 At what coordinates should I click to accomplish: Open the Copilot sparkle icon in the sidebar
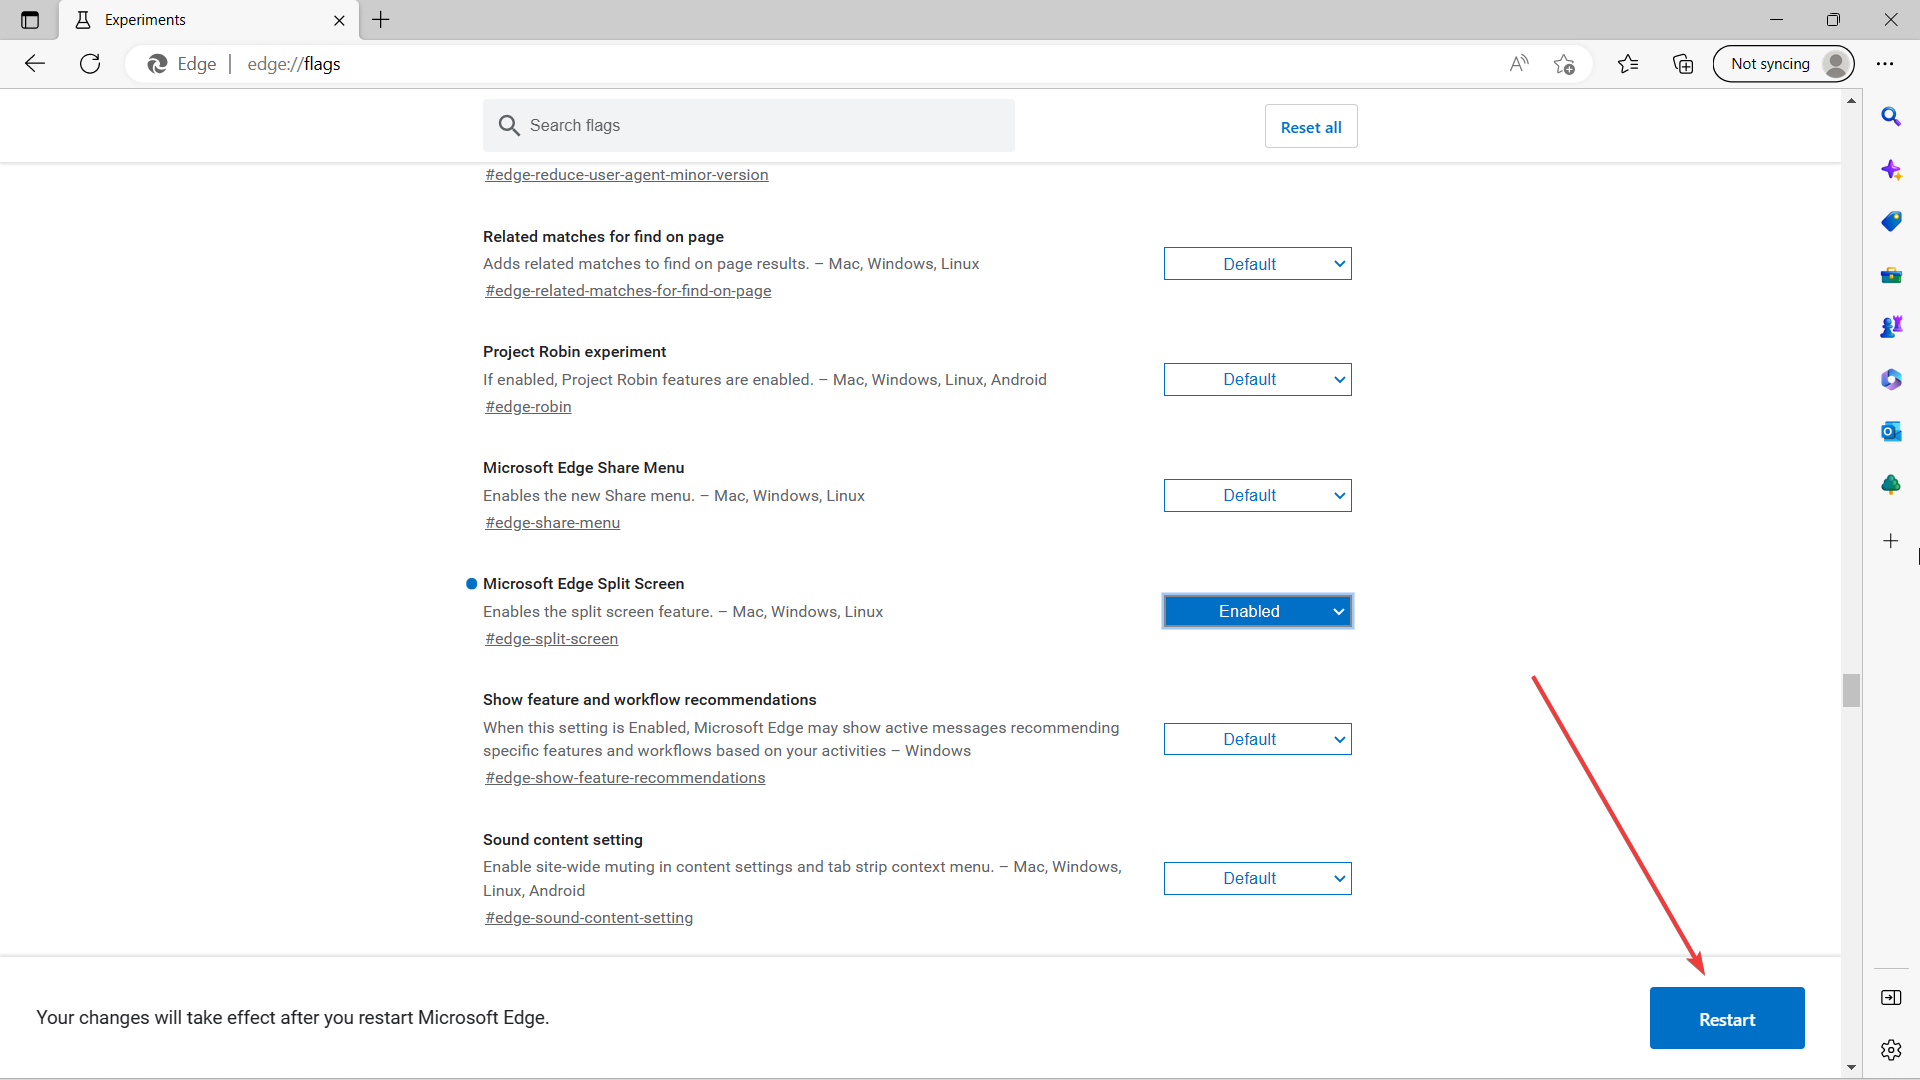(x=1890, y=170)
